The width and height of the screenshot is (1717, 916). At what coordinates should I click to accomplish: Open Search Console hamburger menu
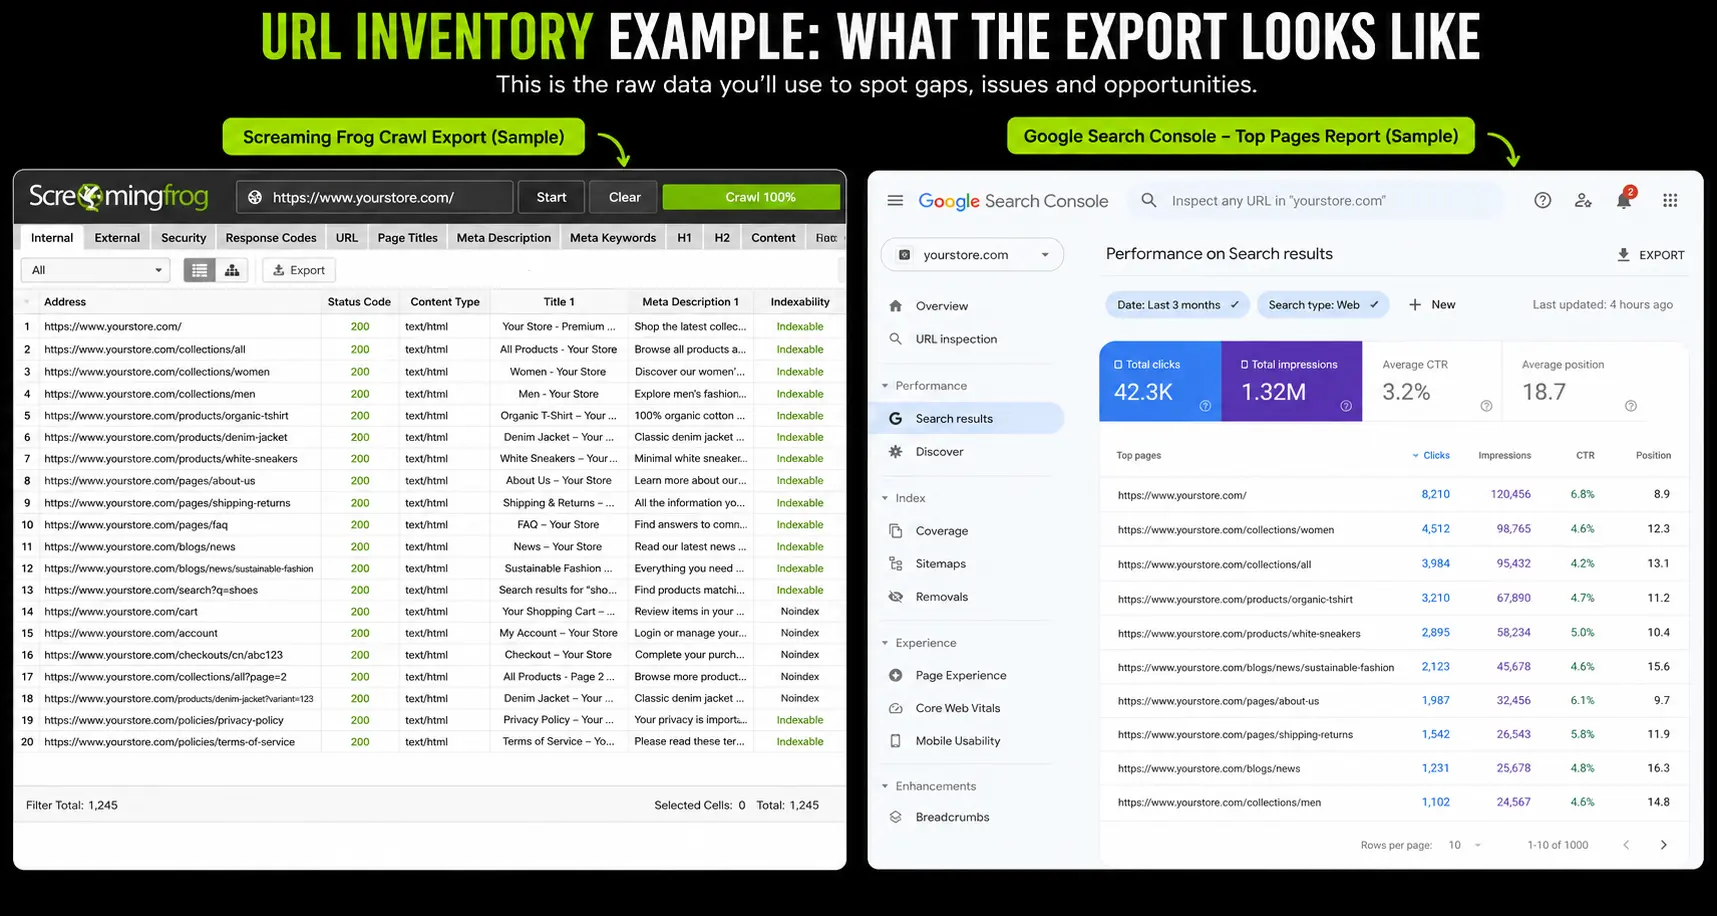895,201
